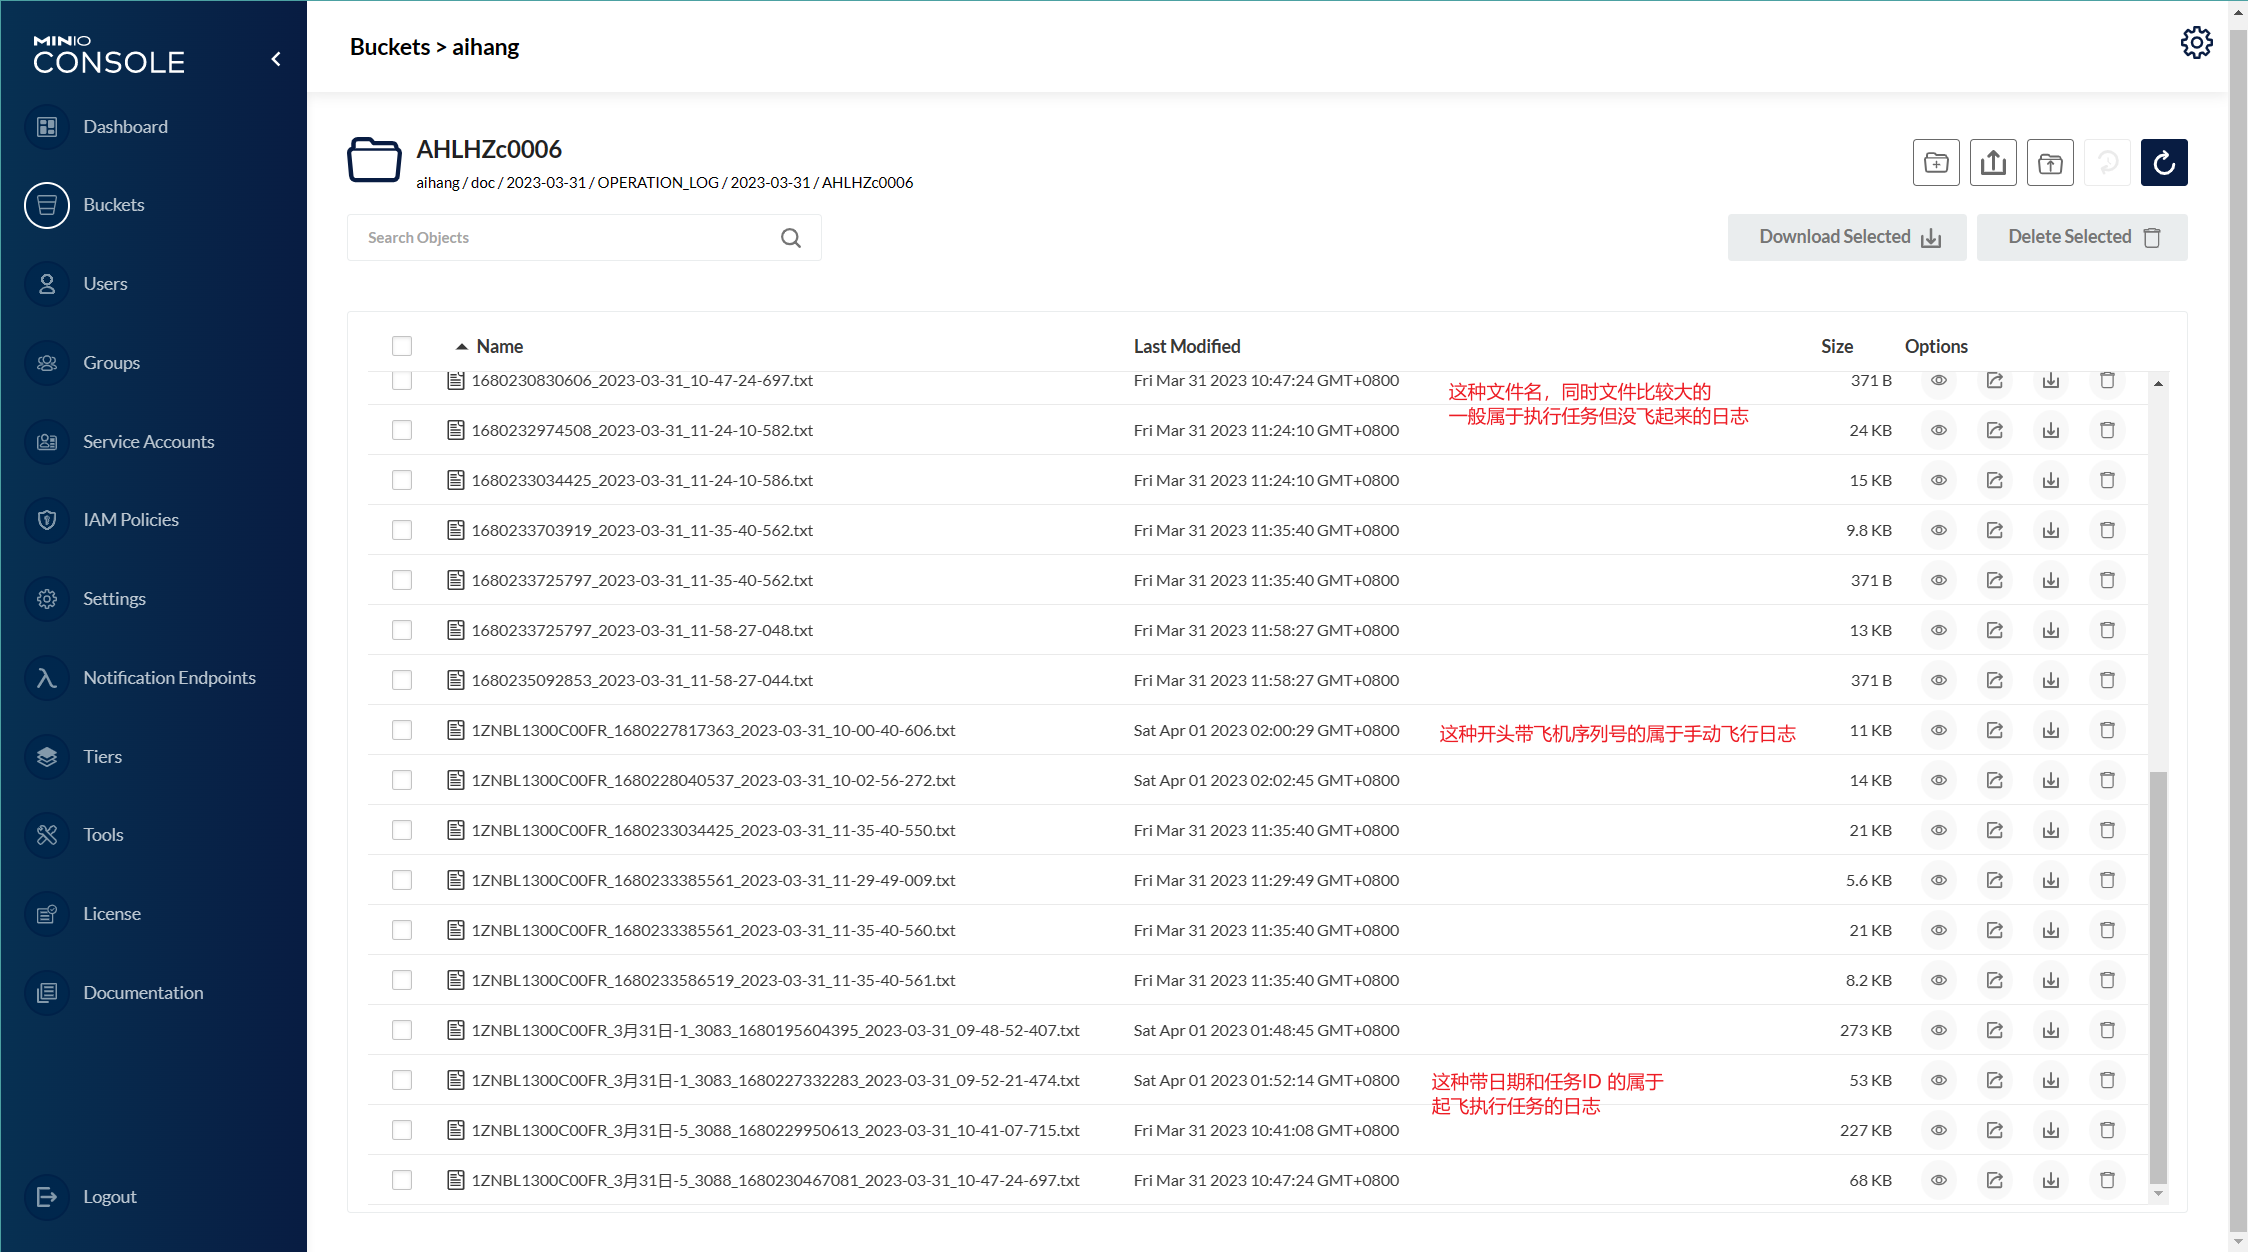Sort by Name column arrow

pos(462,346)
